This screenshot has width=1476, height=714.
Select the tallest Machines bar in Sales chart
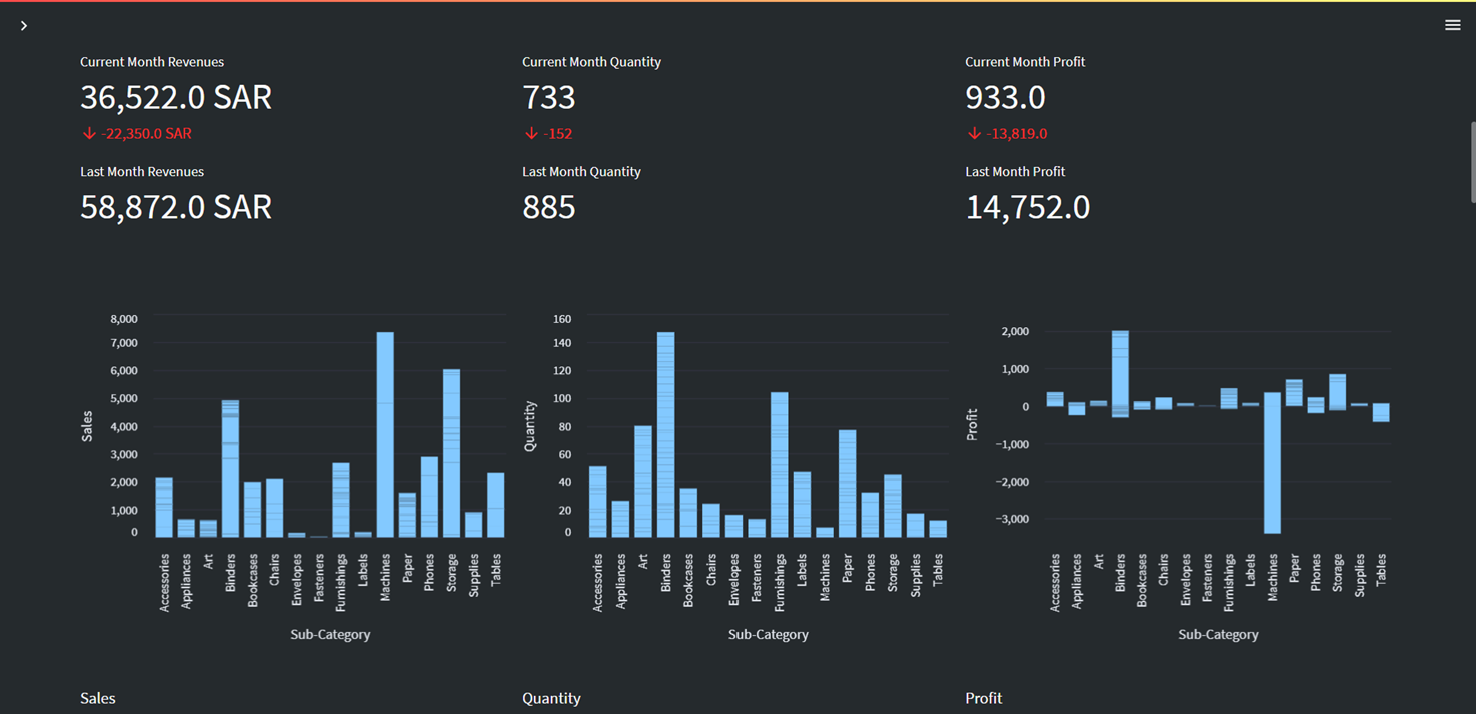[x=383, y=430]
